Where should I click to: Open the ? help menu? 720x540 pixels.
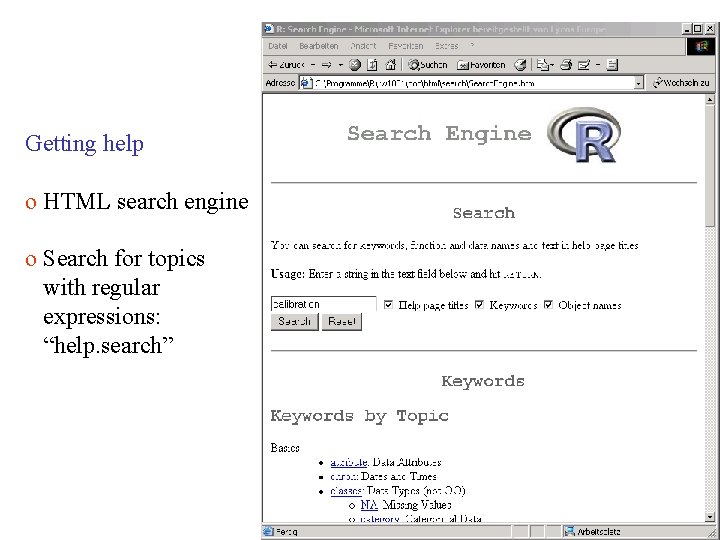(x=472, y=45)
